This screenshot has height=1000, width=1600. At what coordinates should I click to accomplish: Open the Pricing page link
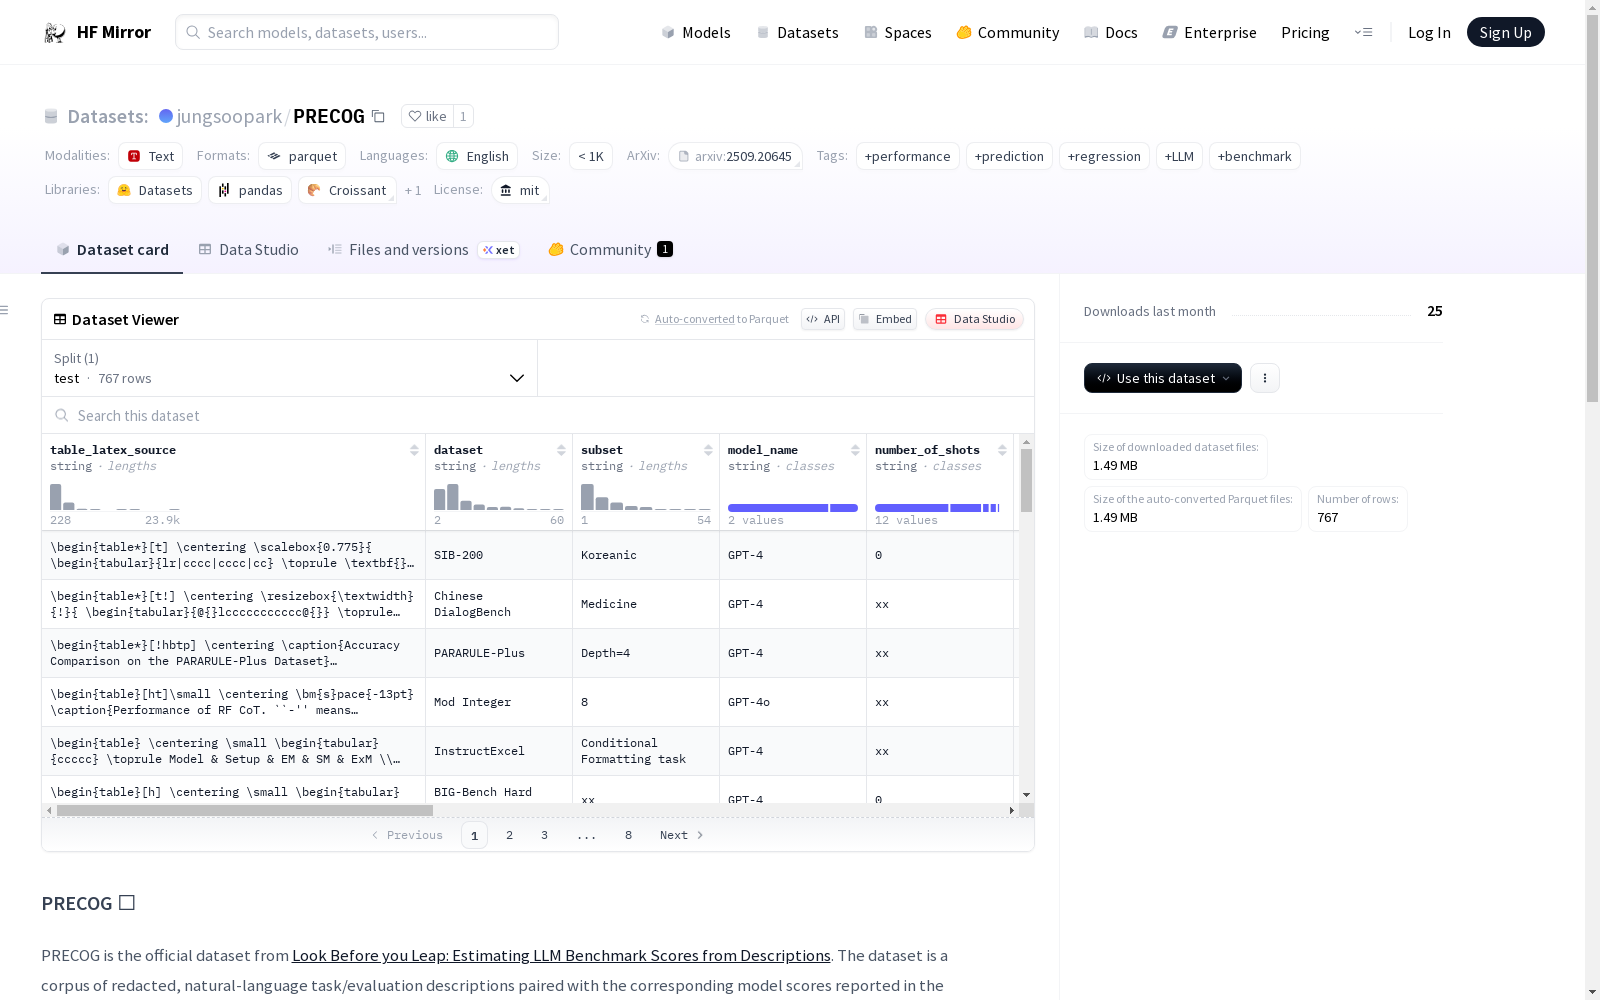tap(1305, 32)
